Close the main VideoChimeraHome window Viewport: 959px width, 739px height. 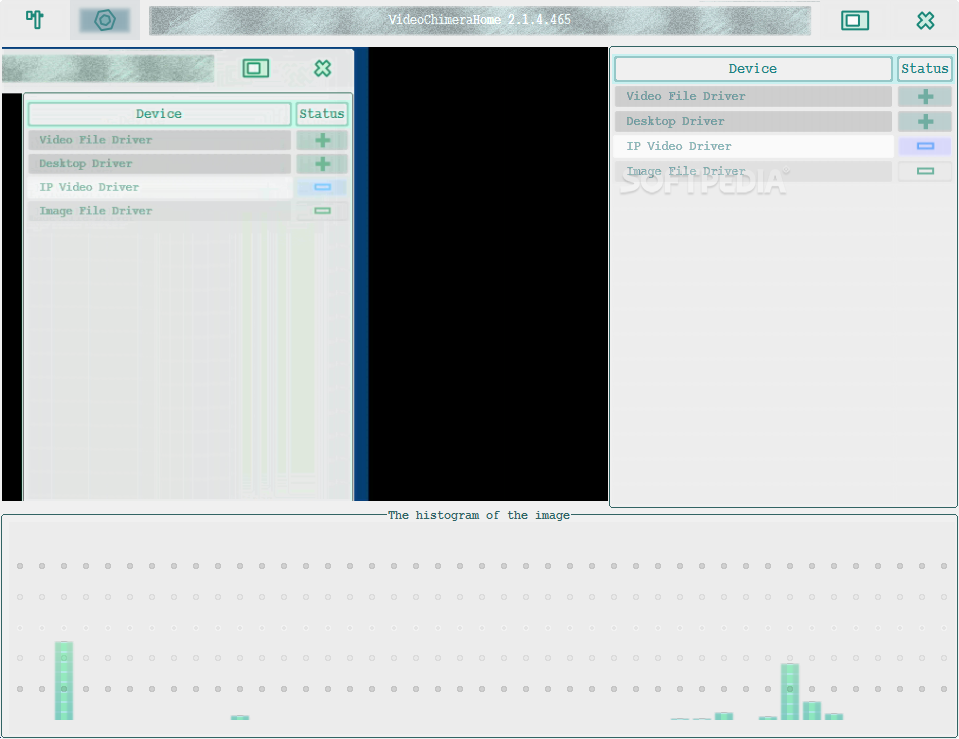[925, 20]
